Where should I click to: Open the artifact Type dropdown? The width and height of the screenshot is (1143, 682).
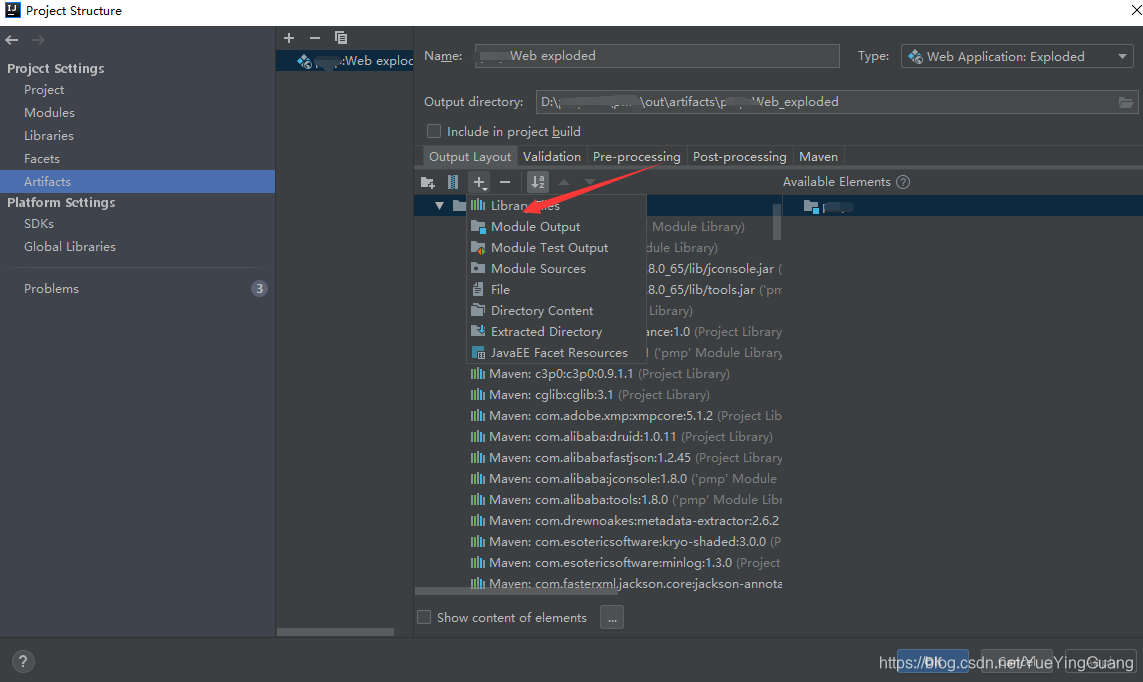tap(1018, 56)
